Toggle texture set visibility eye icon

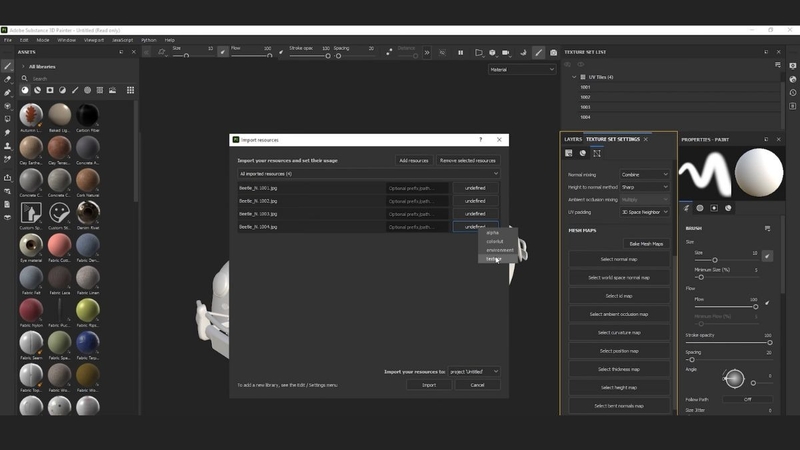click(581, 65)
